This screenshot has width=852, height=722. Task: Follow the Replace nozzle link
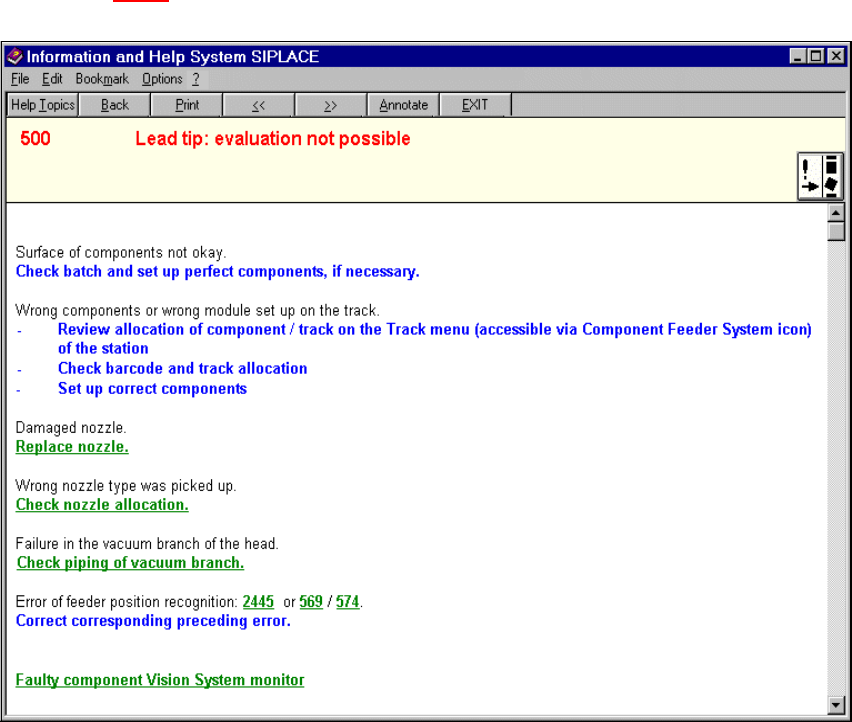tap(72, 447)
